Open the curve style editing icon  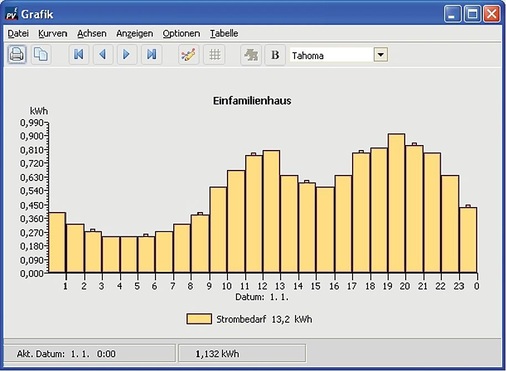point(189,54)
